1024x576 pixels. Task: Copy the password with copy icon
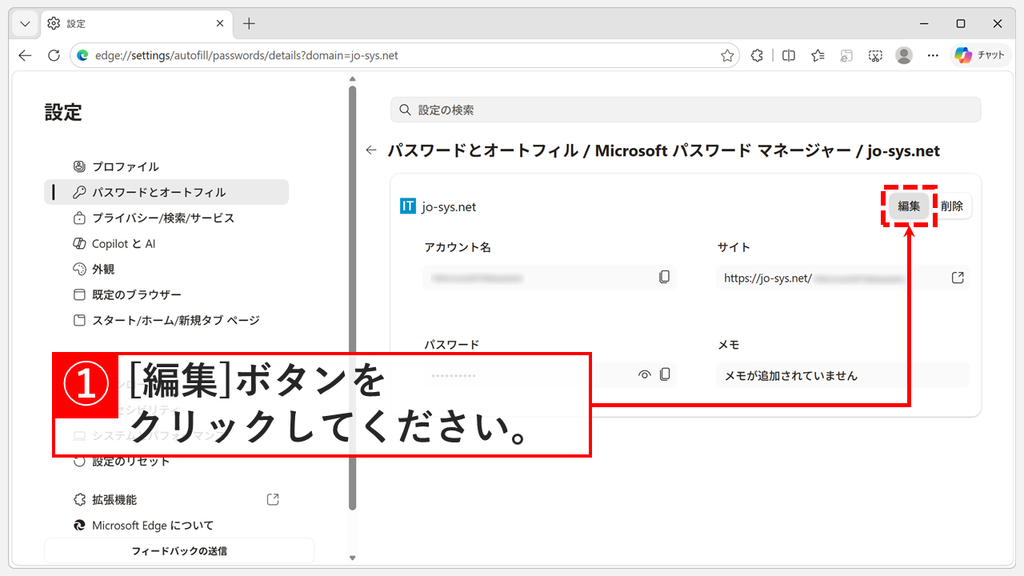(665, 374)
